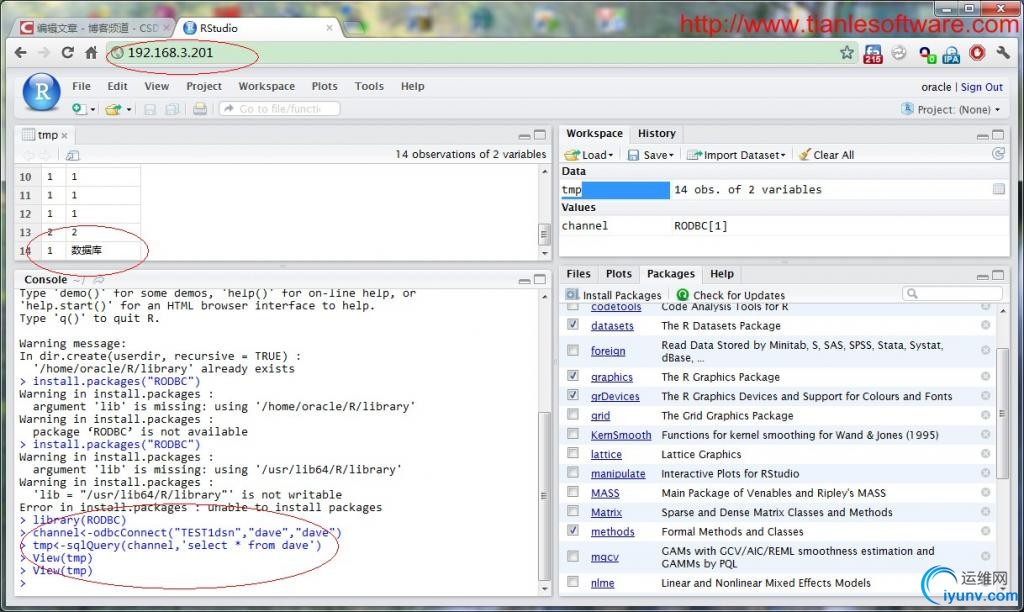Screen dimensions: 1024x612
Task: Check the MASS package checkbox
Action: (573, 493)
